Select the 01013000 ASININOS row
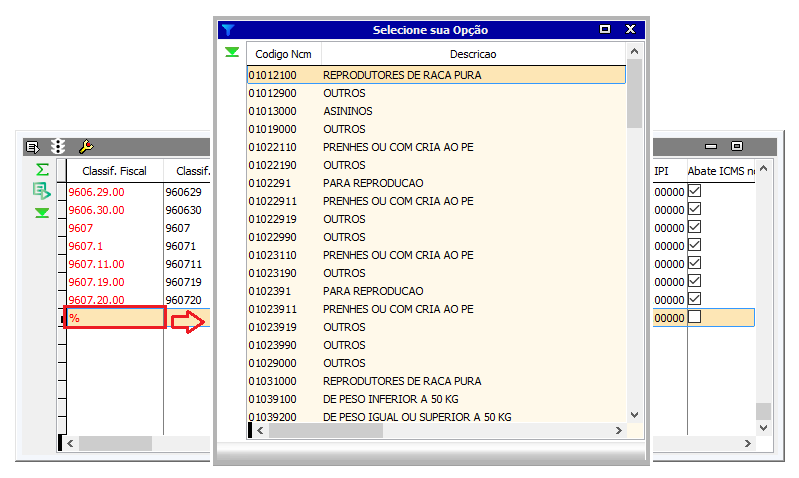Screen dimensions: 799x478 point(436,111)
